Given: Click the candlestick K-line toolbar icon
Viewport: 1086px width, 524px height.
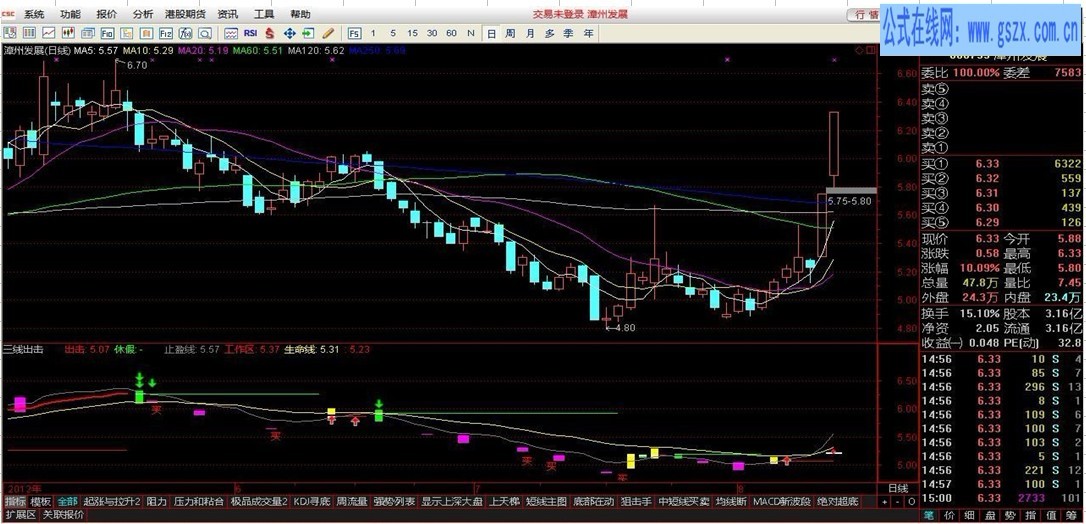Looking at the screenshot, I should click(x=68, y=33).
